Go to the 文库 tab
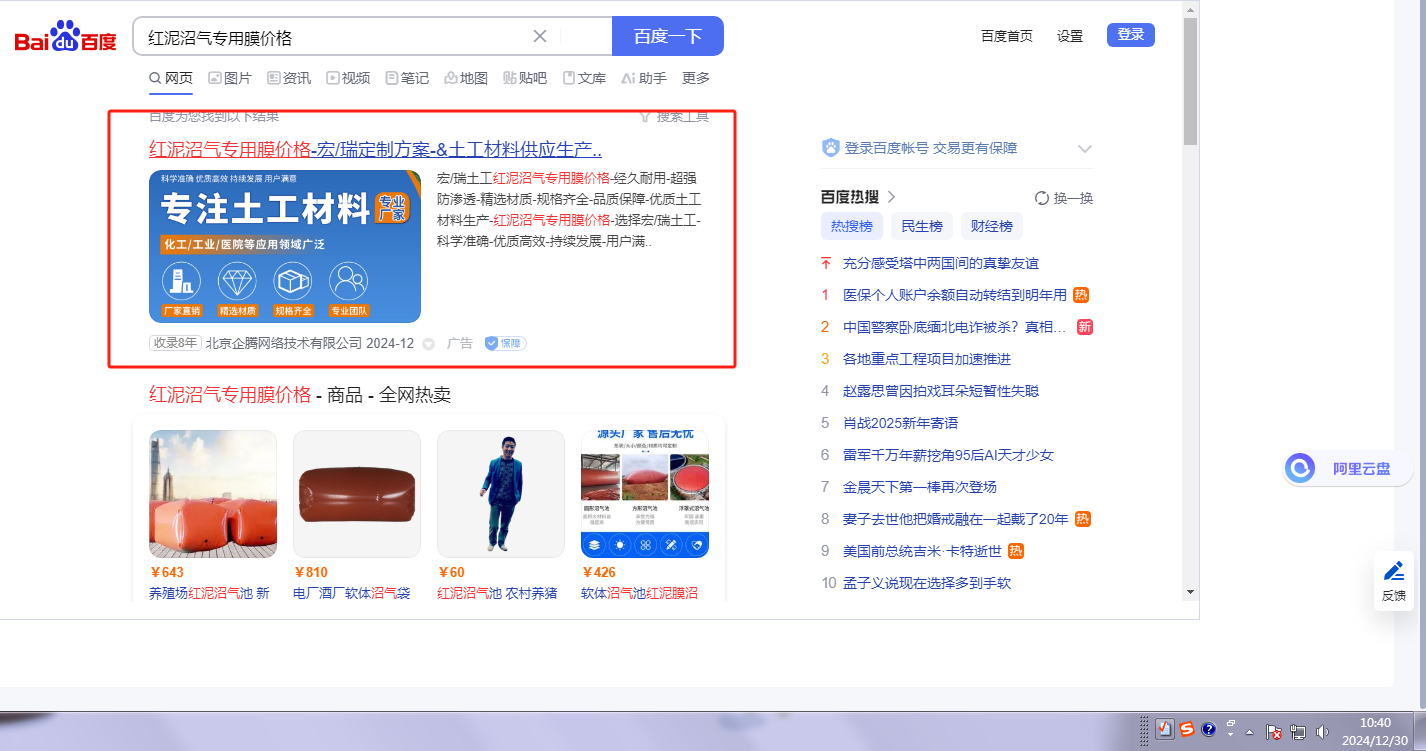 coord(584,78)
